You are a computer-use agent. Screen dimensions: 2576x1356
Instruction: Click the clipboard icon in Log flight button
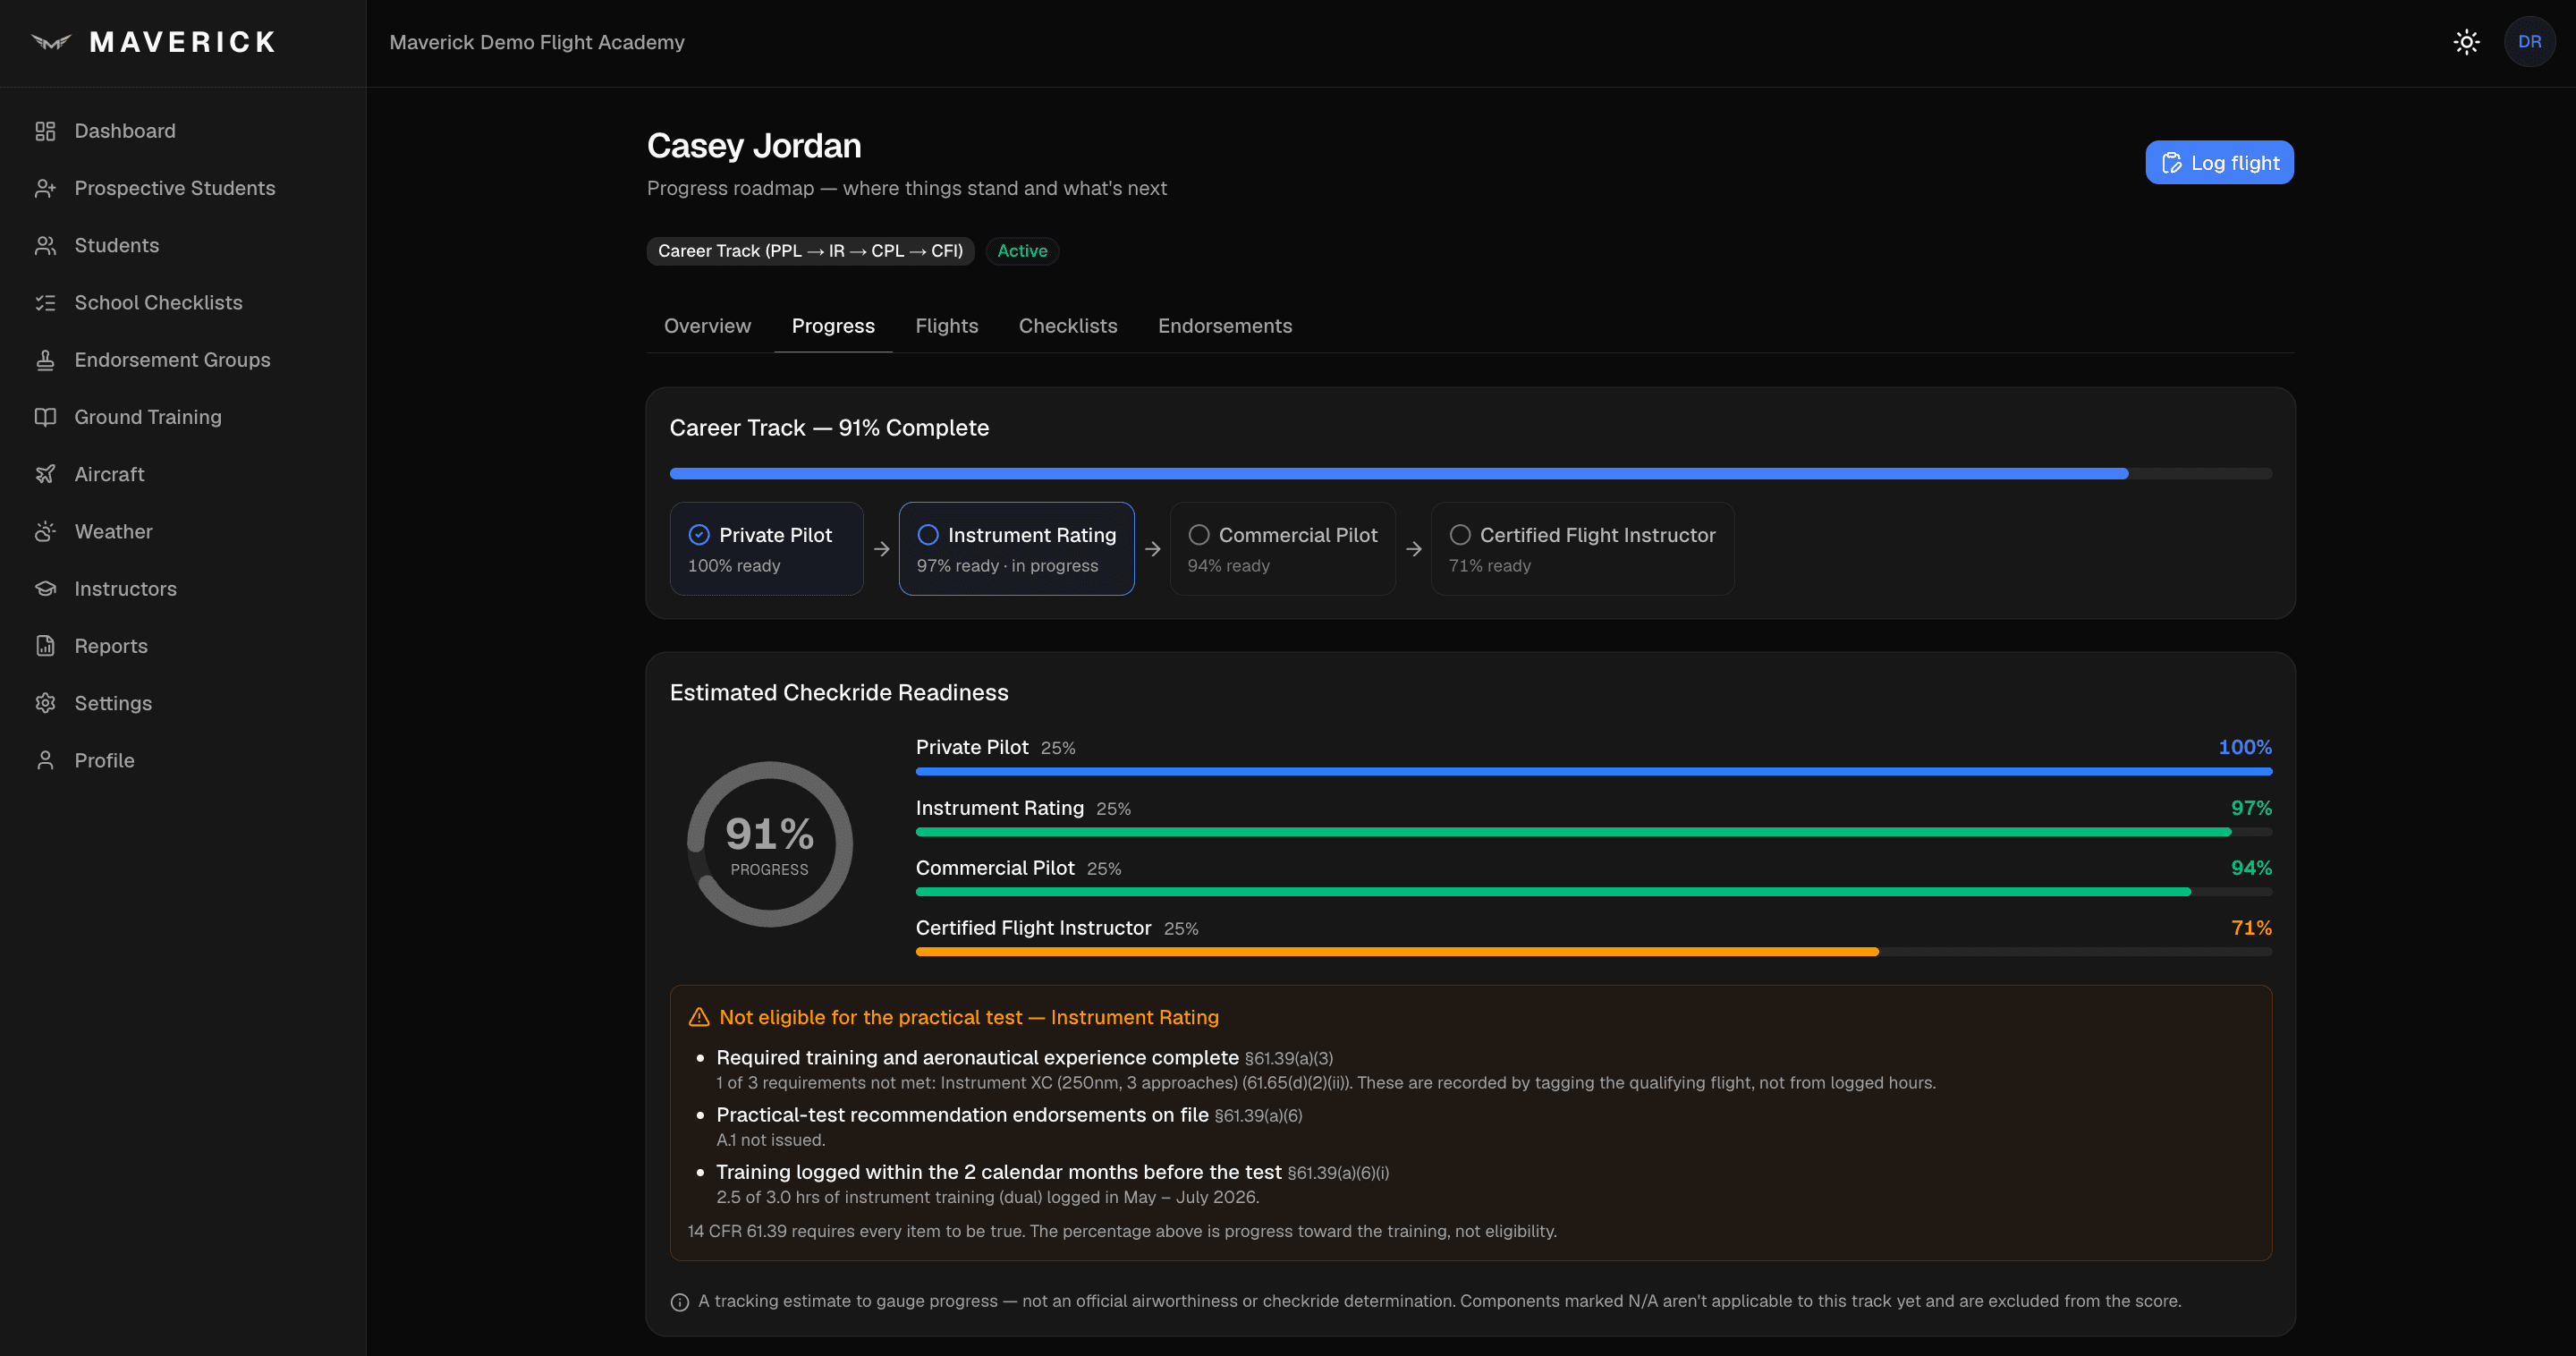pos(2171,163)
